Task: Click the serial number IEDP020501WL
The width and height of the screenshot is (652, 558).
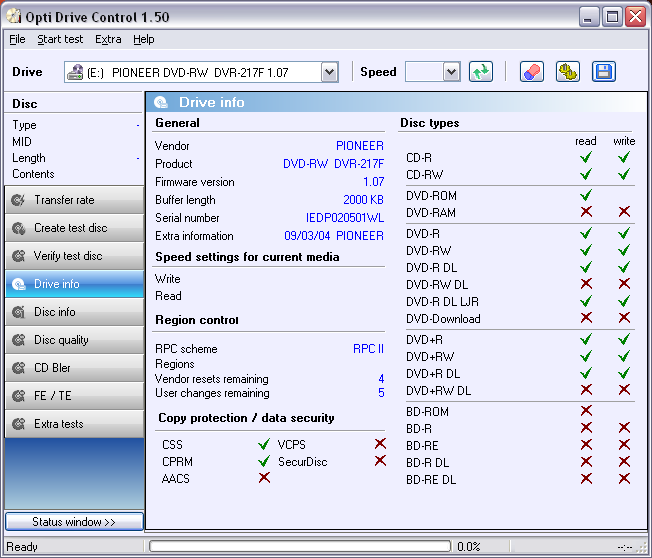Action: [x=345, y=218]
